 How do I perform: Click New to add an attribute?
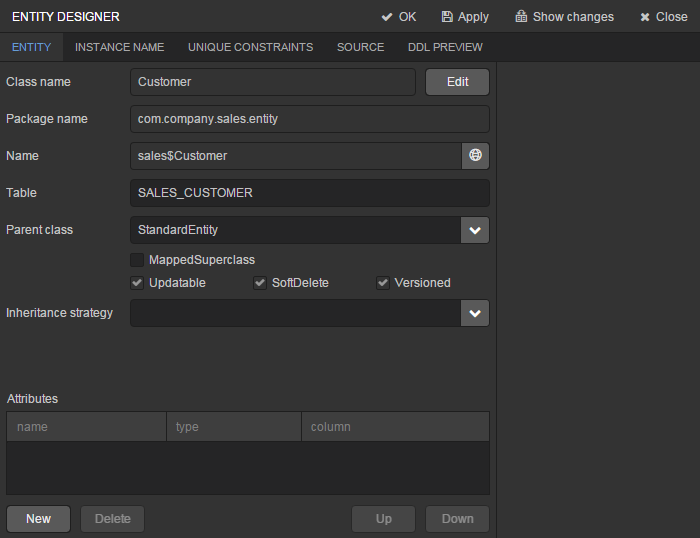tap(38, 519)
